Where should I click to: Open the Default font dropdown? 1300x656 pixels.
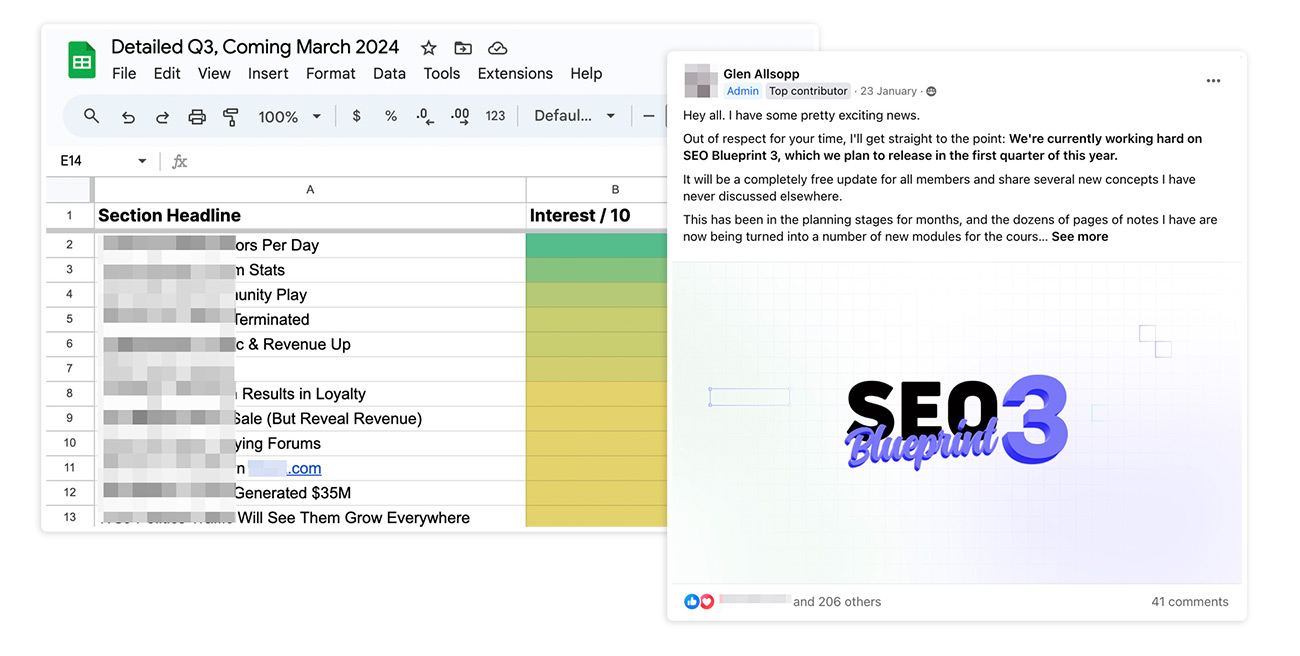coord(574,116)
